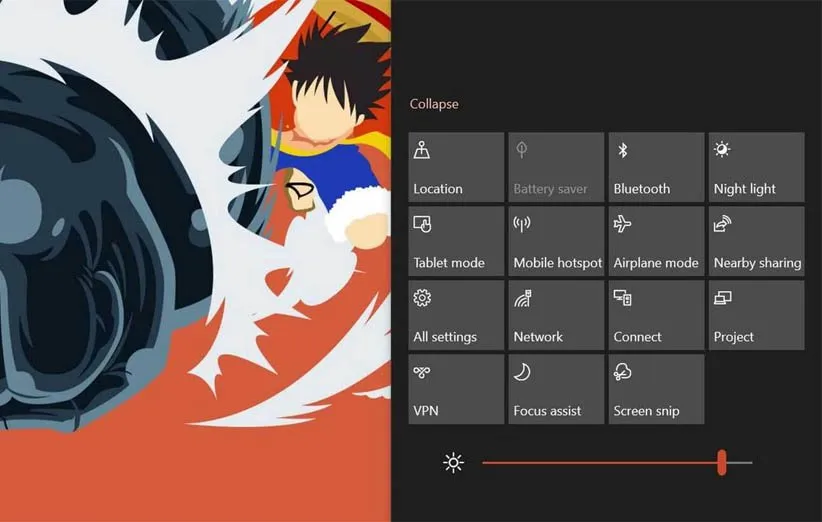Toggle Tablet mode tile
The height and width of the screenshot is (522, 822).
456,241
